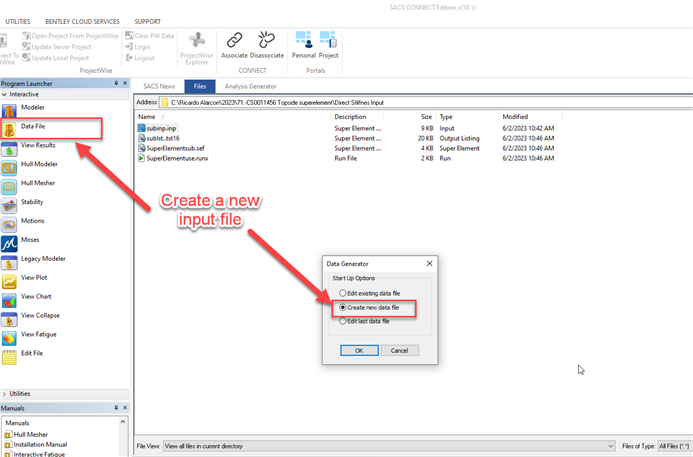The image size is (693, 457).
Task: Open the Legacy Modeler icon
Action: 9,263
